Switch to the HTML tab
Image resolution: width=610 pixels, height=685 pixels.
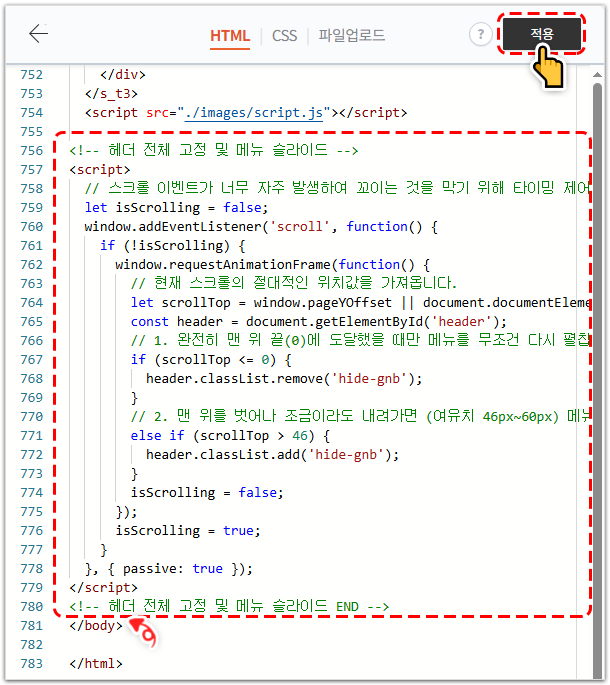(230, 35)
